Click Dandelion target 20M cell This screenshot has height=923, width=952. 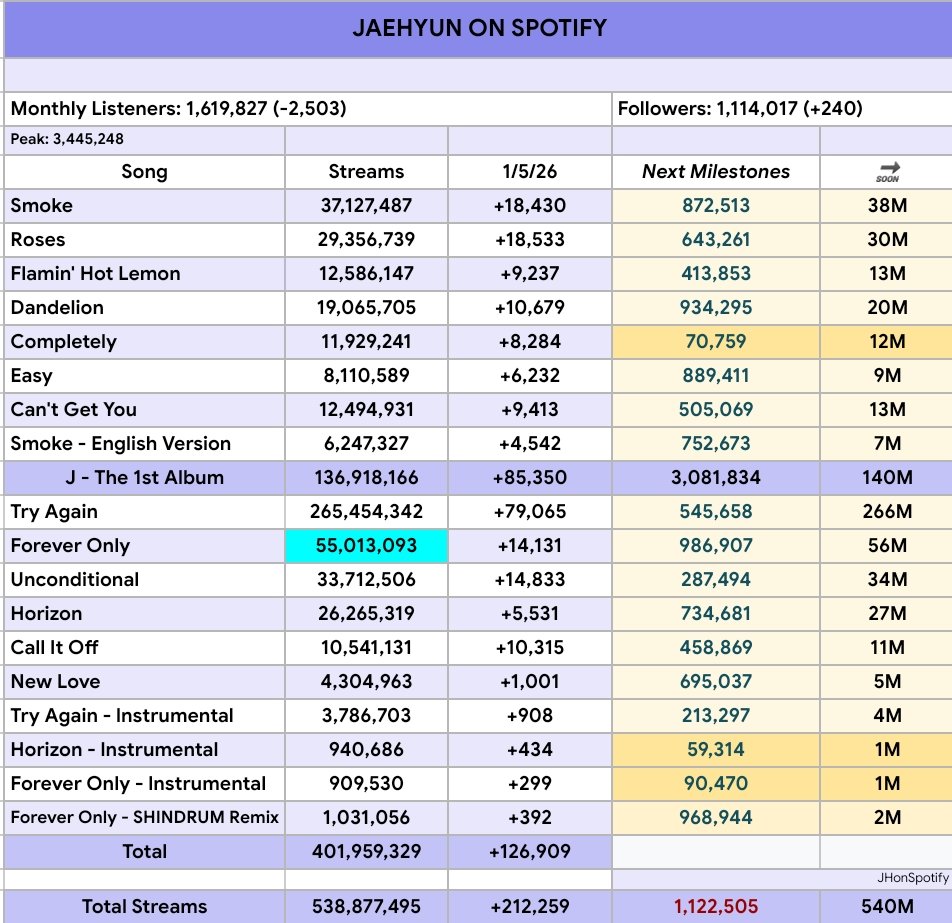[x=886, y=308]
